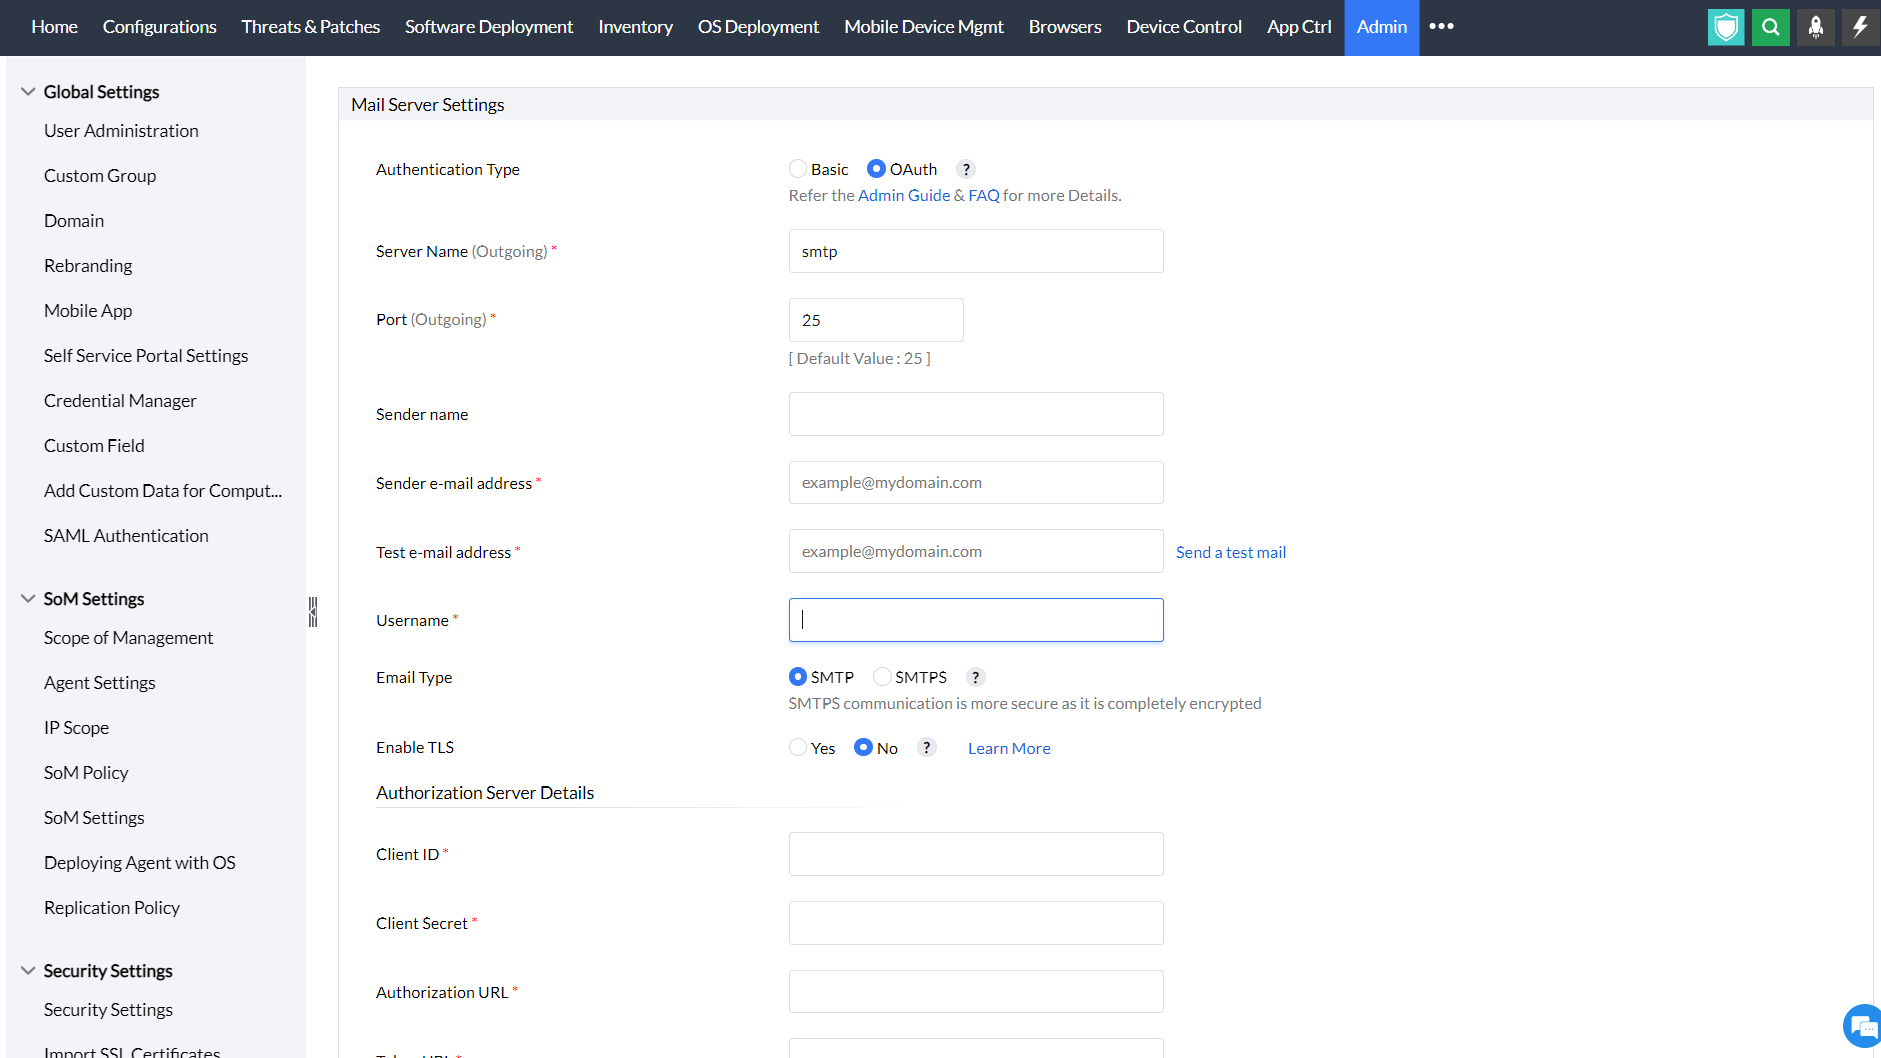Collapse the Security Settings section
This screenshot has height=1058, width=1881.
tap(28, 971)
